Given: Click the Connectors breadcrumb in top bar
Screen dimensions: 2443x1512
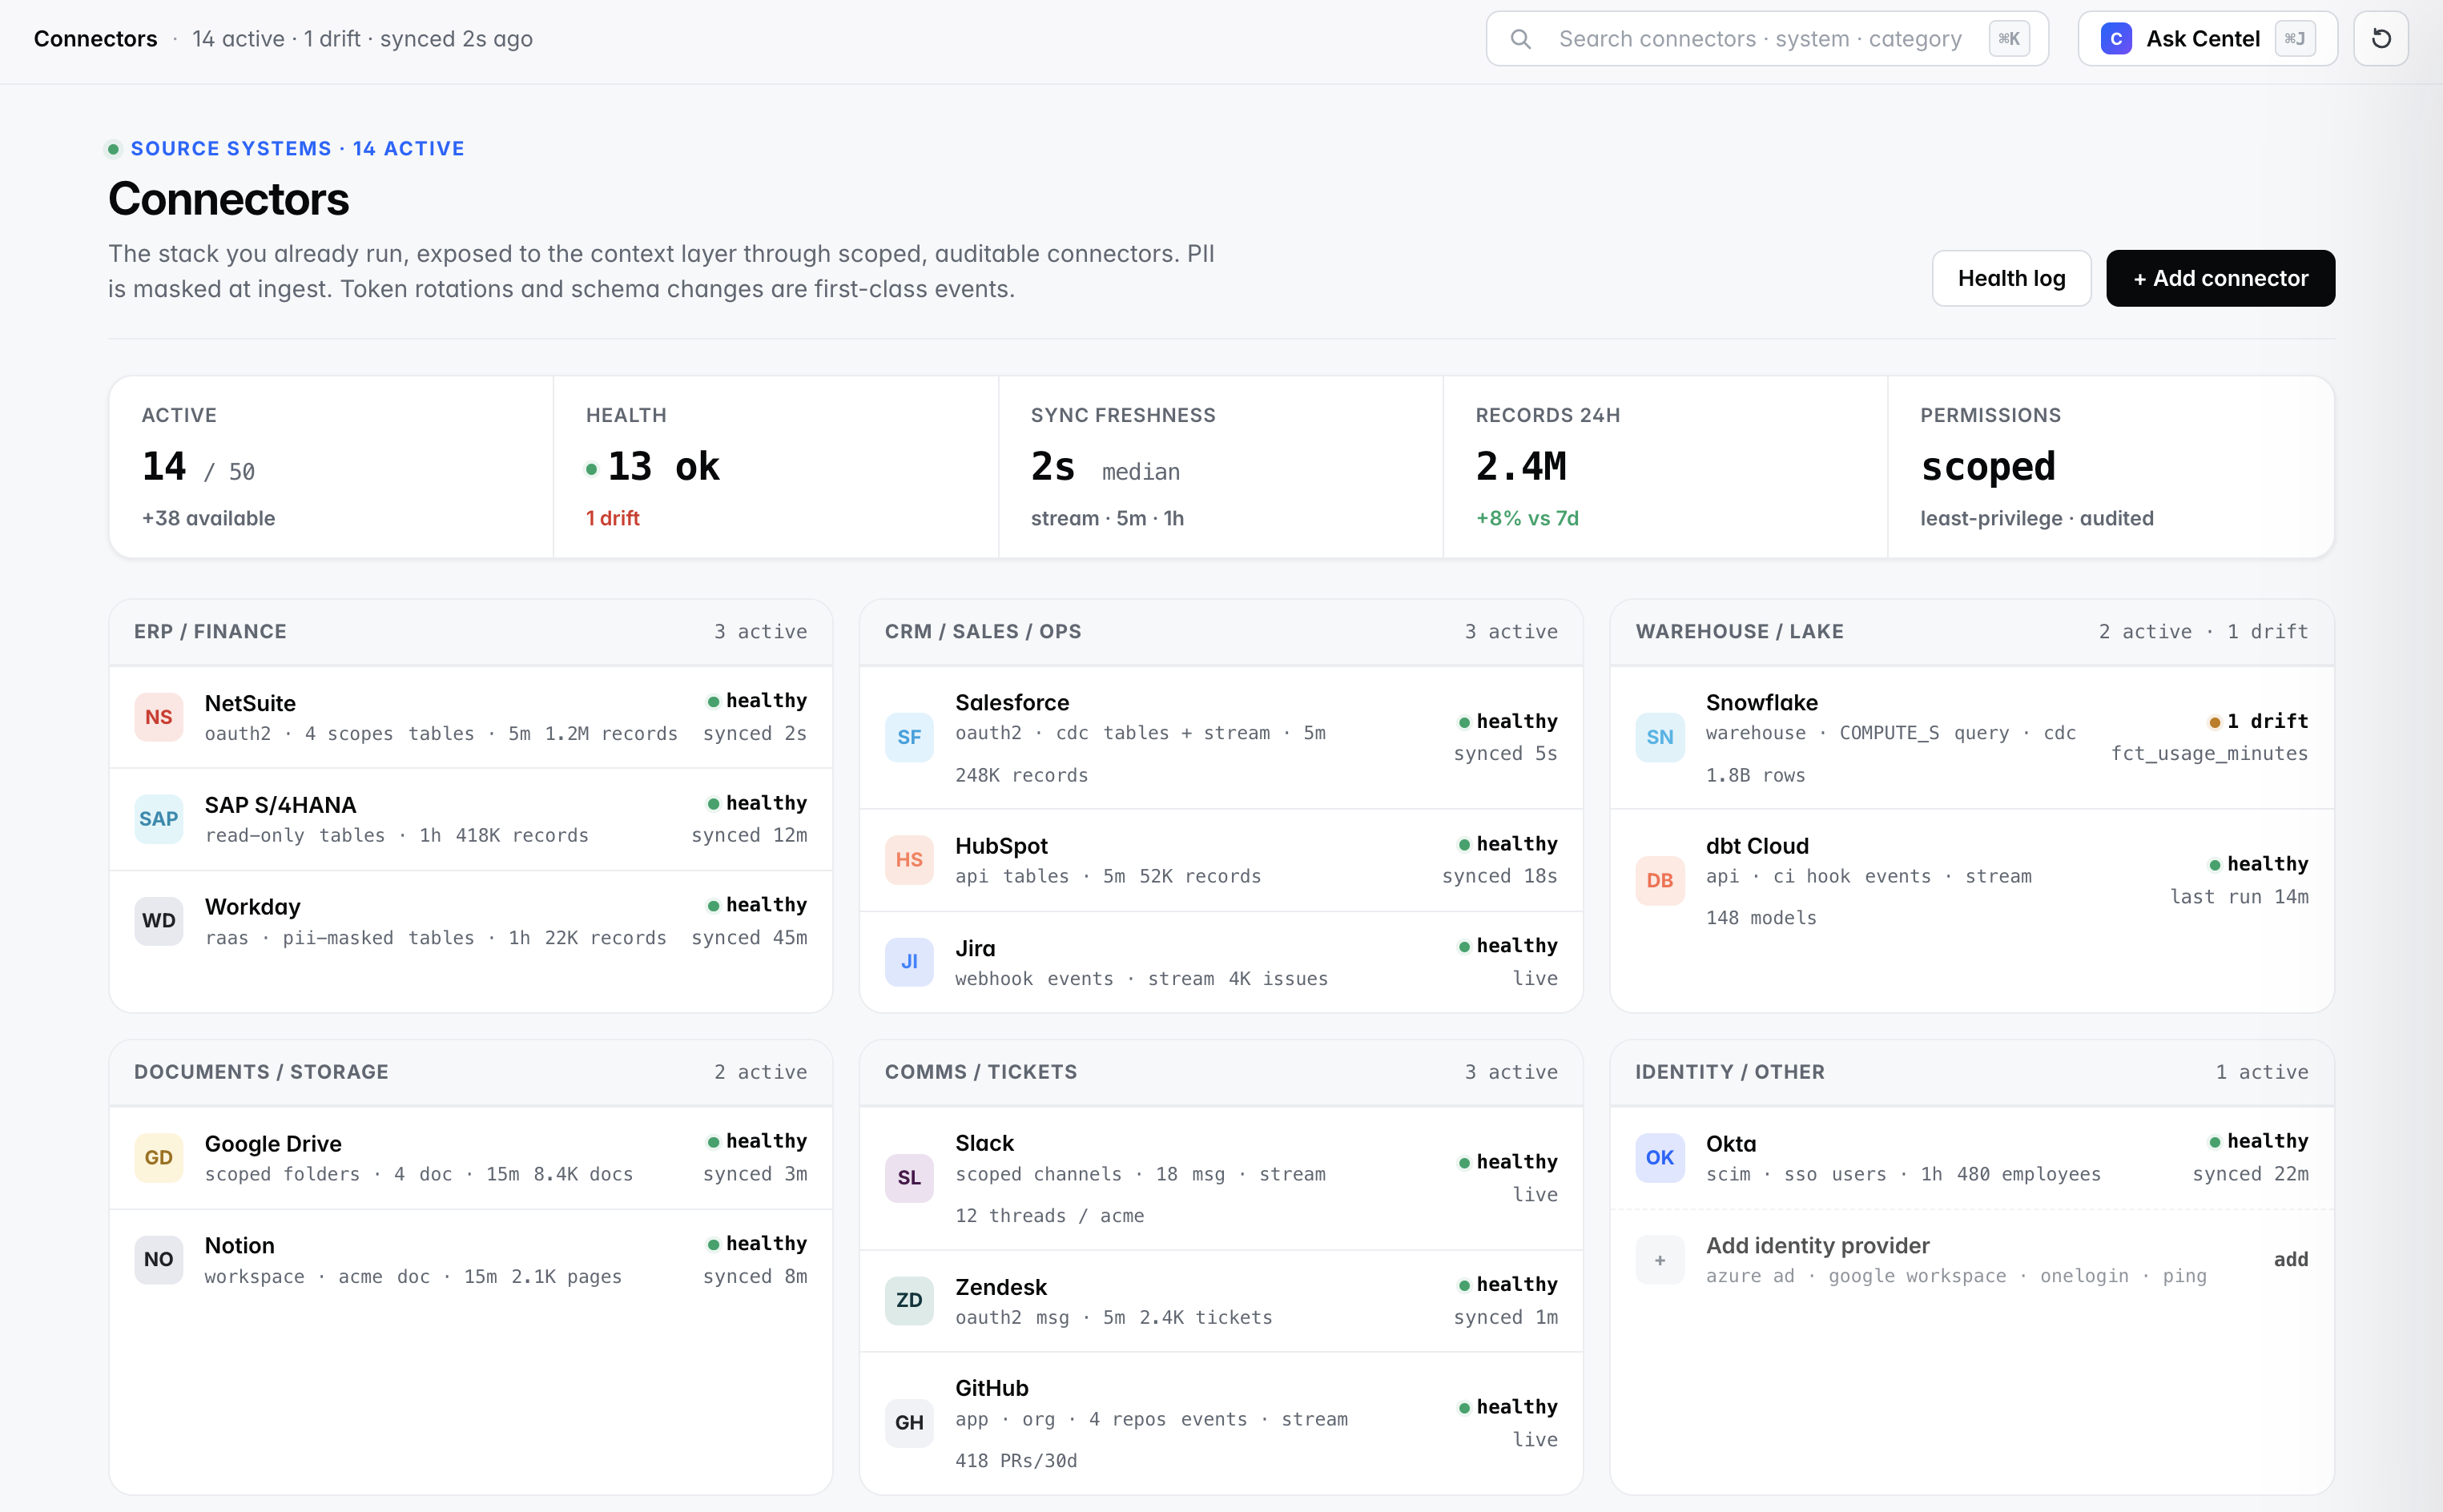Looking at the screenshot, I should tap(95, 39).
